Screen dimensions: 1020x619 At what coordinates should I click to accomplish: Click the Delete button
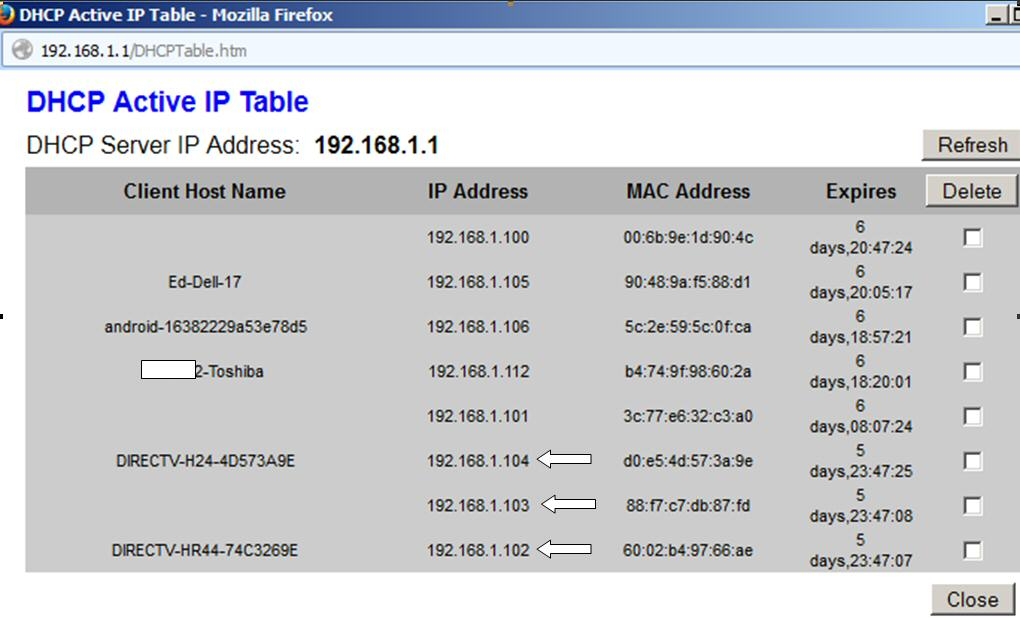click(x=971, y=192)
